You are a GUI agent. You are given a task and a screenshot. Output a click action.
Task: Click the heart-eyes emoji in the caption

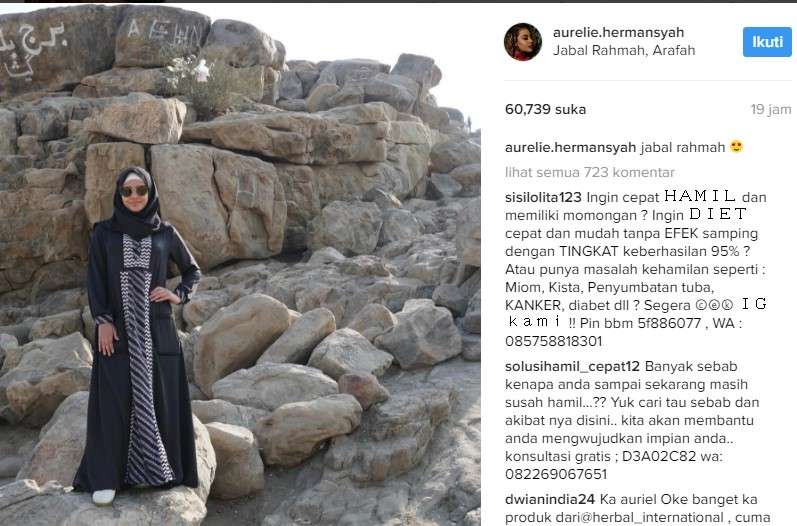pyautogui.click(x=736, y=147)
